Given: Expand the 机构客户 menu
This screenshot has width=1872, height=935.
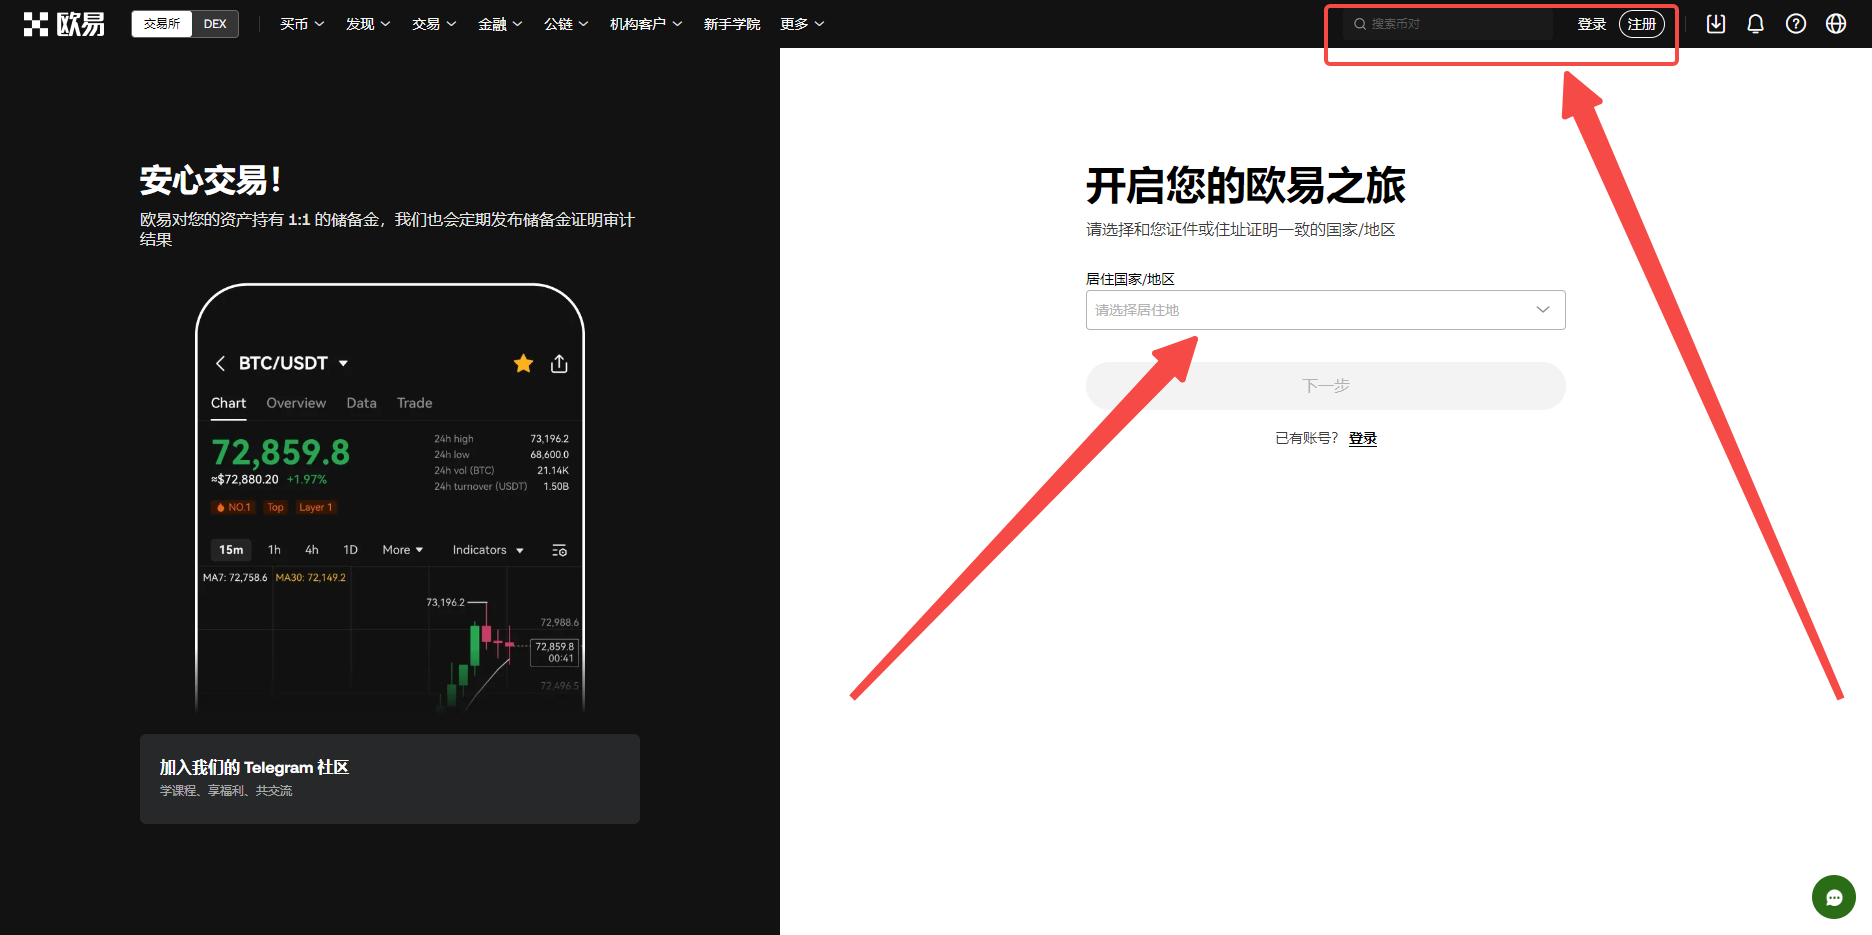Looking at the screenshot, I should (x=646, y=24).
